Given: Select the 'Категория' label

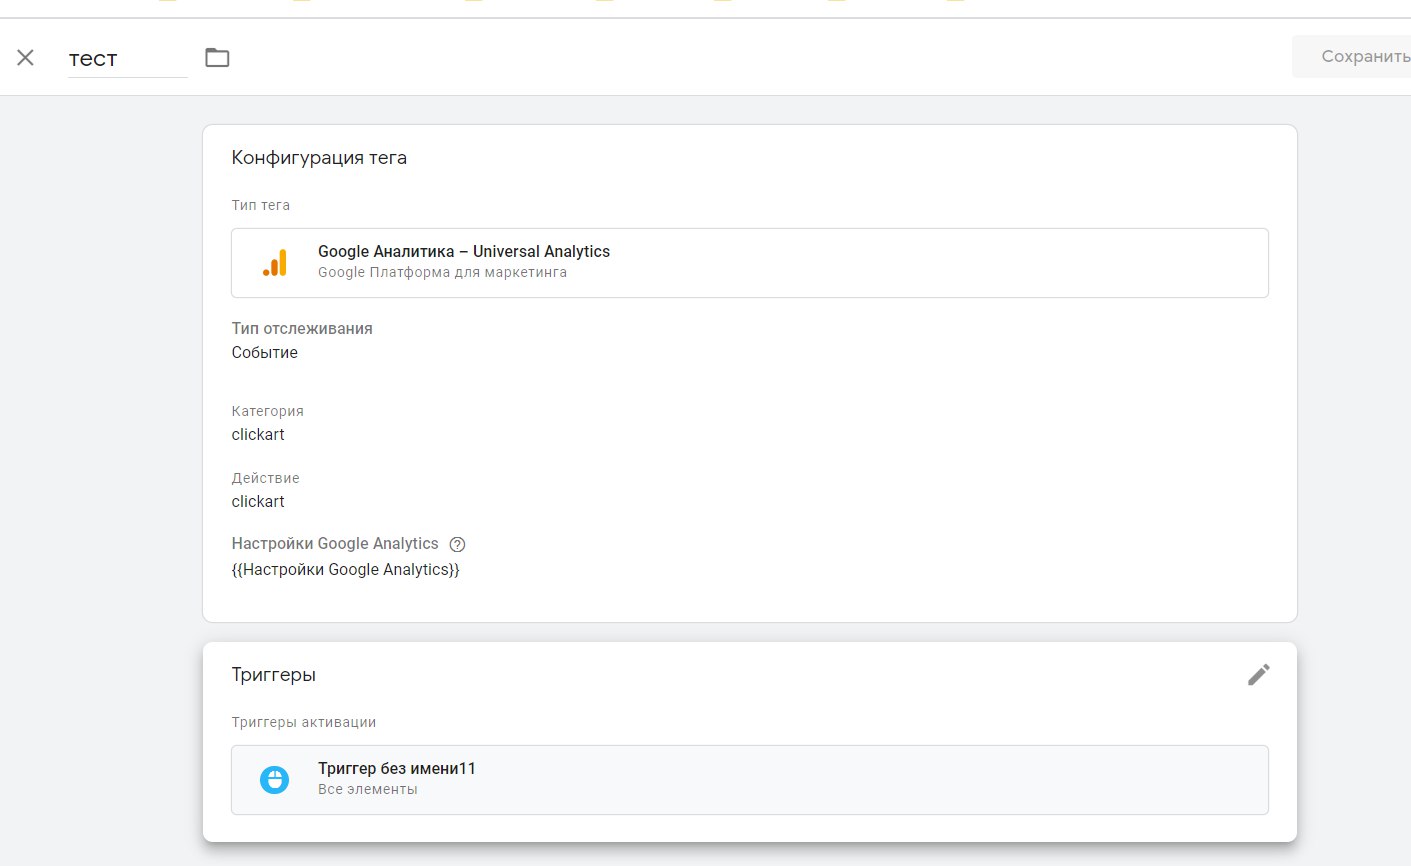Looking at the screenshot, I should point(268,411).
